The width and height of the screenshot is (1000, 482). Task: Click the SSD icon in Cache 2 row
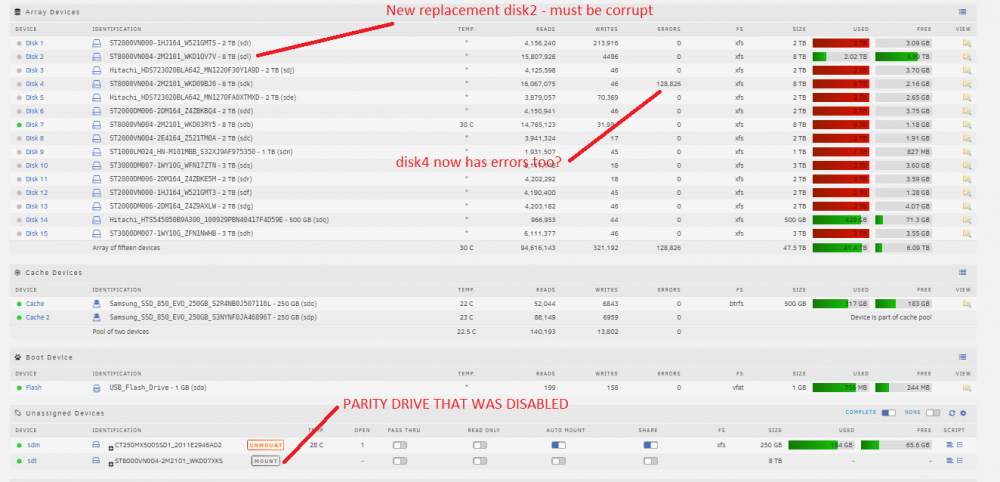click(97, 317)
